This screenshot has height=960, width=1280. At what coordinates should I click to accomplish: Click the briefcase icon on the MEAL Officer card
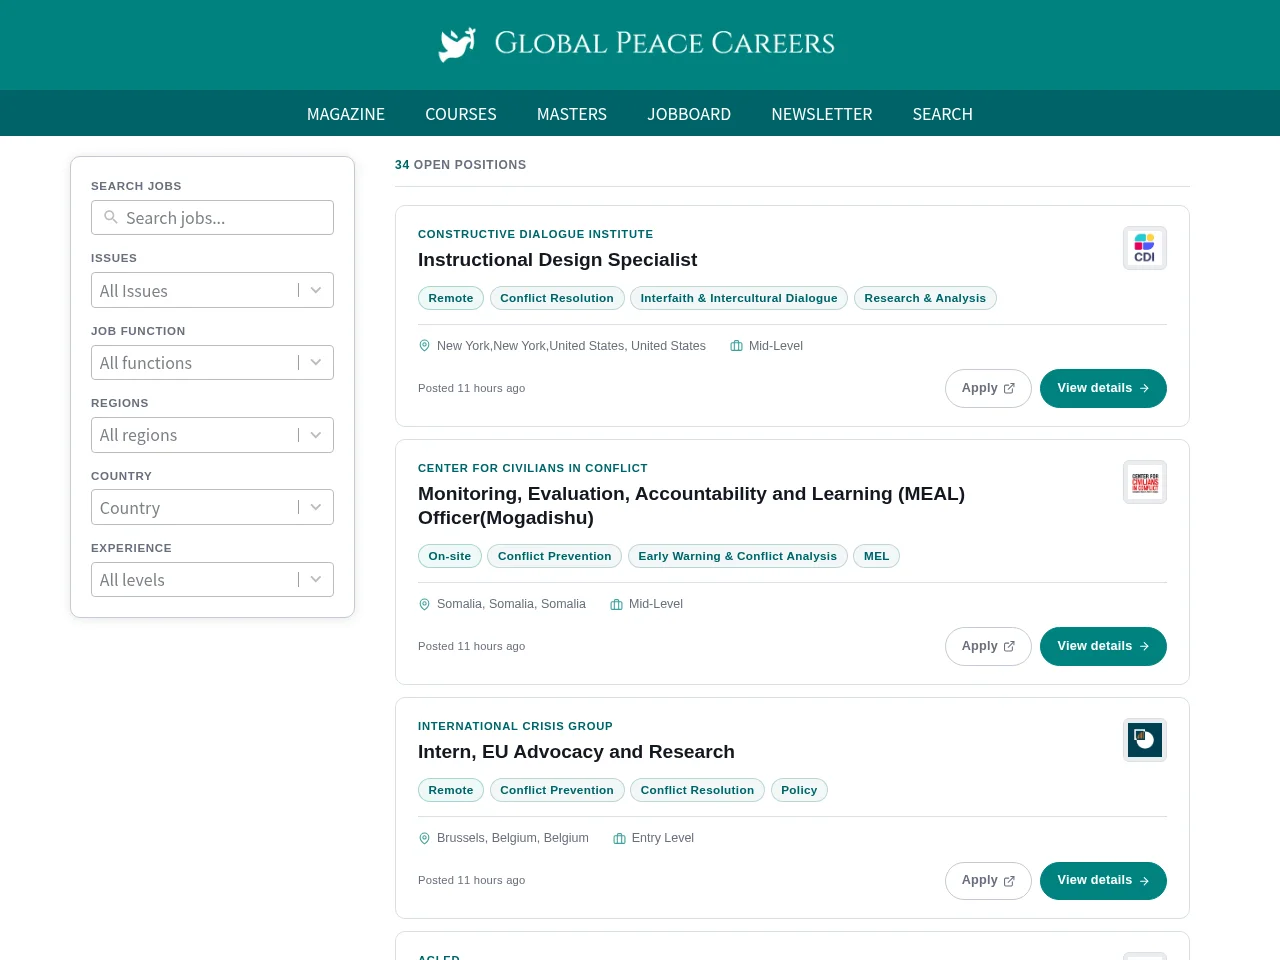[616, 604]
